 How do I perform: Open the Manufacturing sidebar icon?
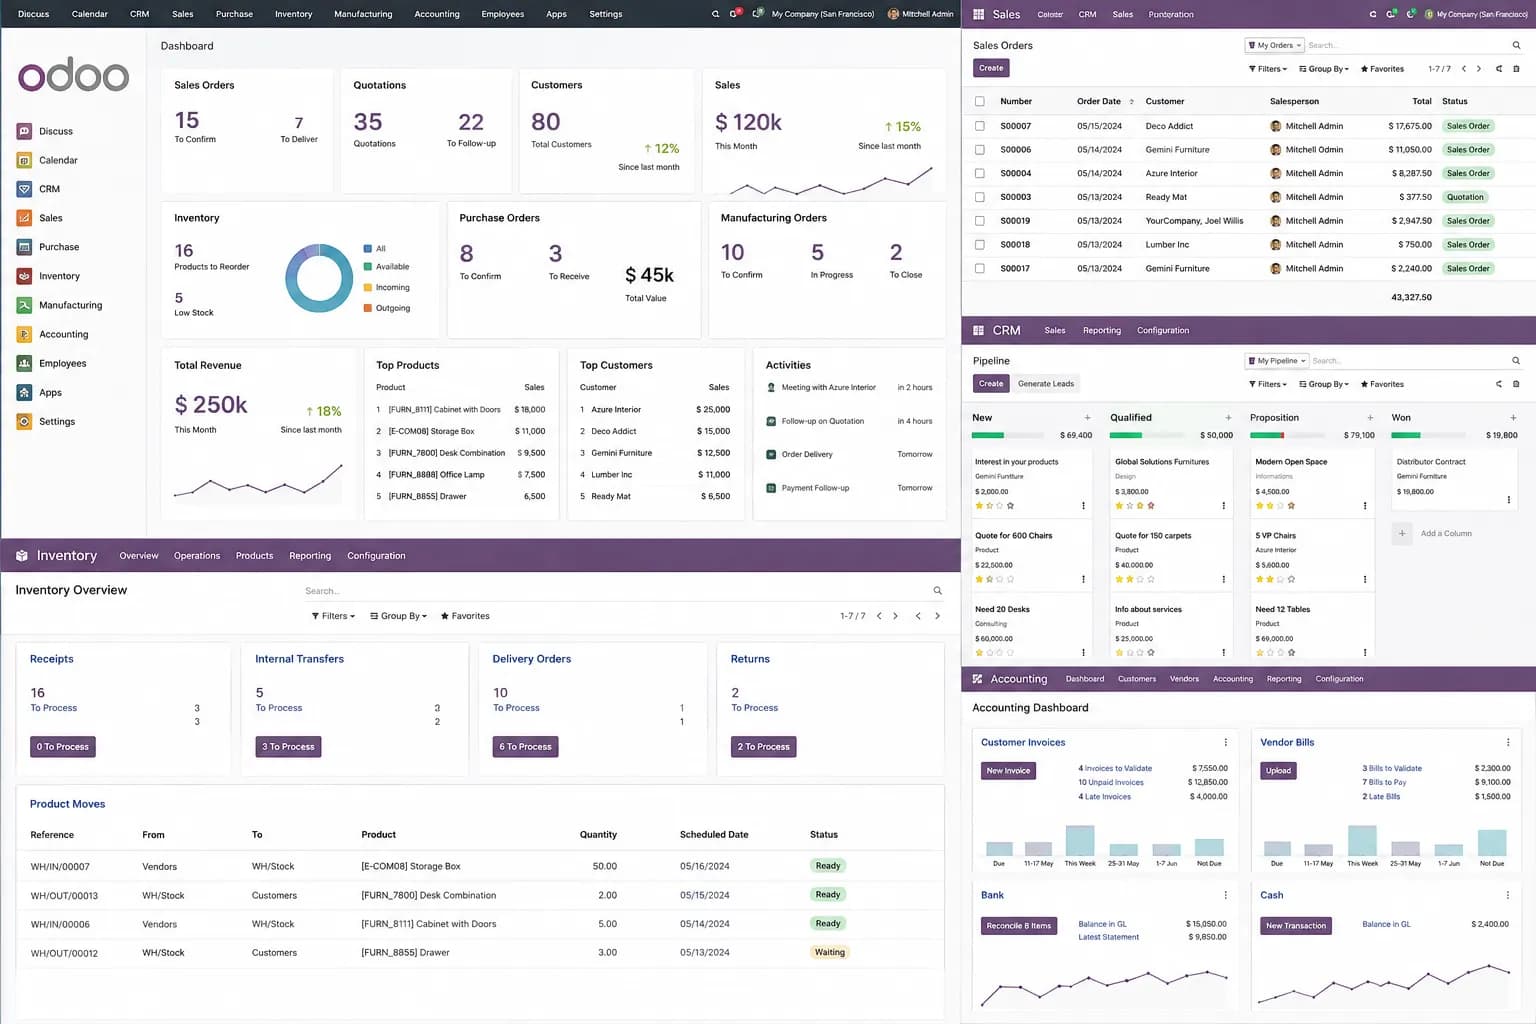[x=24, y=305]
